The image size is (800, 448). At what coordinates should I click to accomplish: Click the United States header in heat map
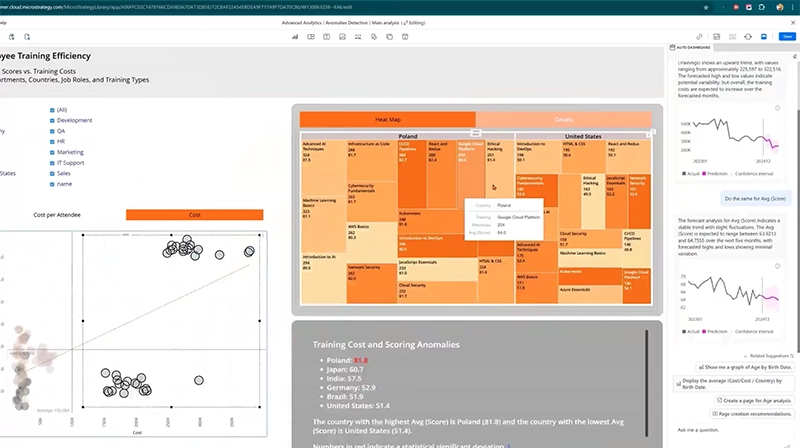tap(583, 136)
